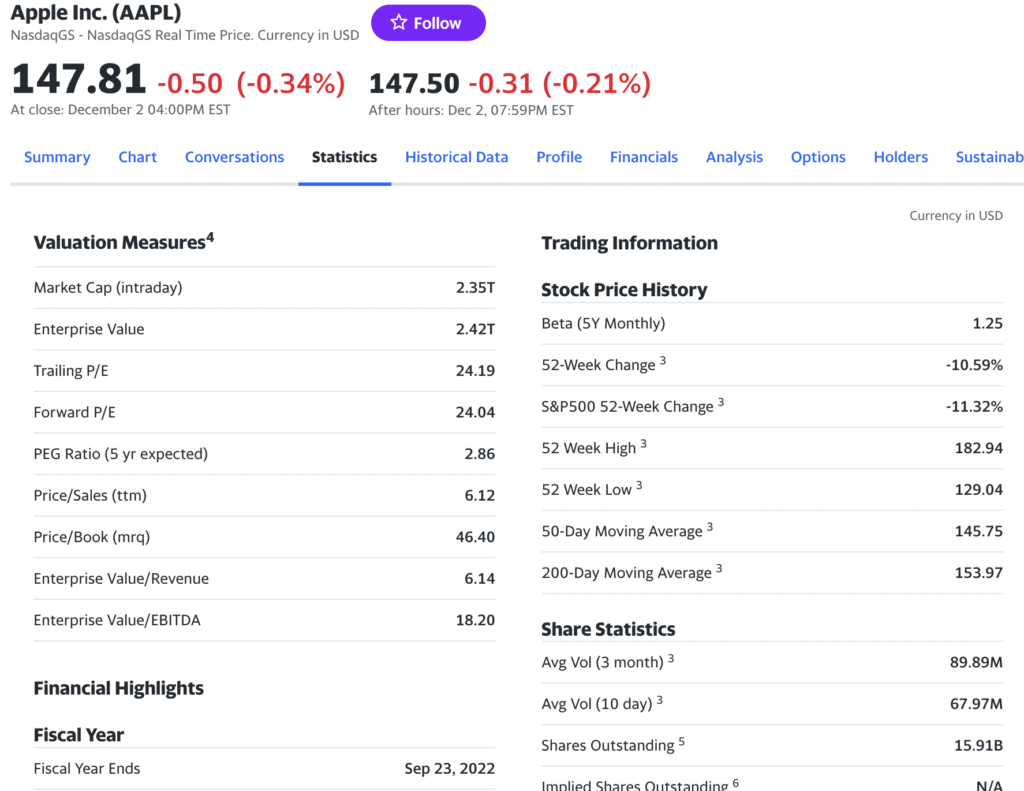This screenshot has height=791, width=1024.
Task: Click the Apple Inc. (AAPL) title
Action: coord(96,13)
